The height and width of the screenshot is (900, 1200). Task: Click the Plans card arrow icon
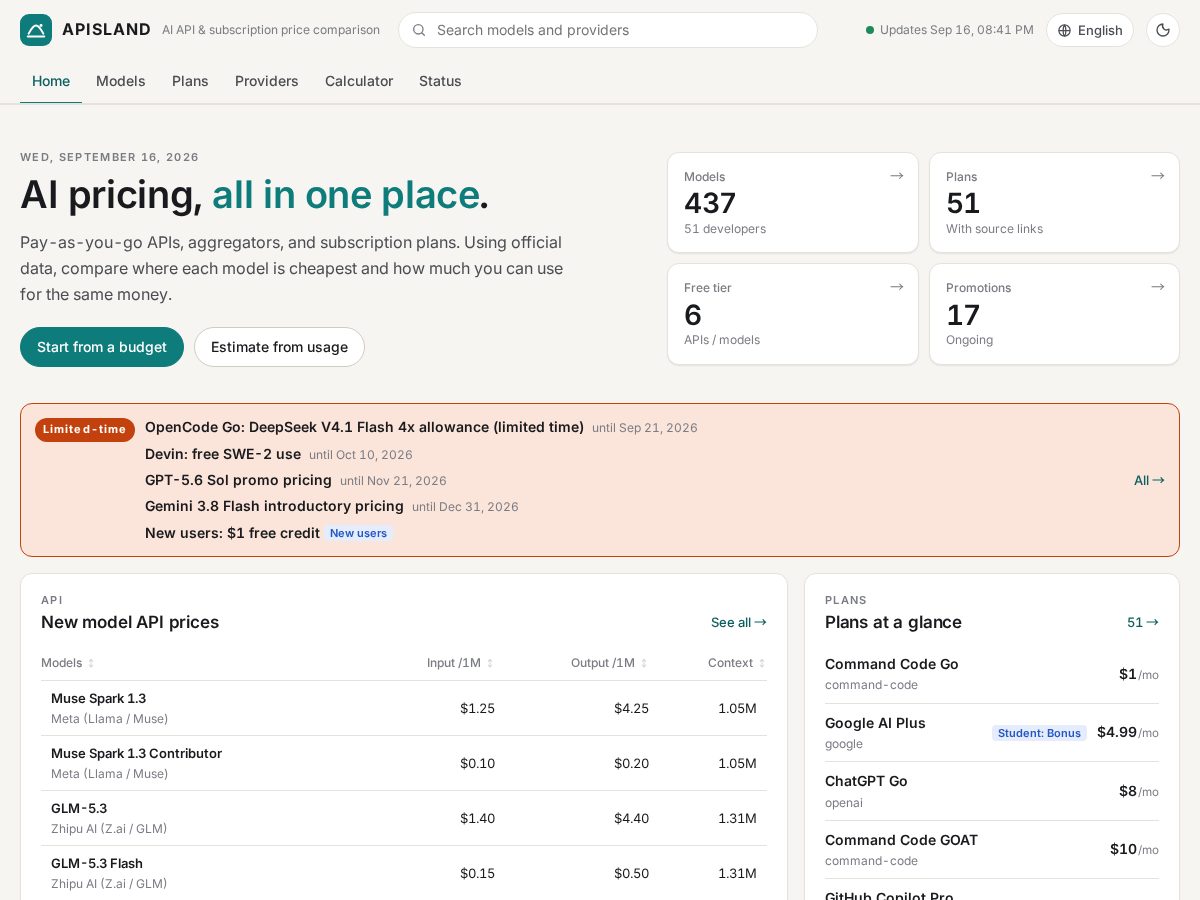(1158, 176)
